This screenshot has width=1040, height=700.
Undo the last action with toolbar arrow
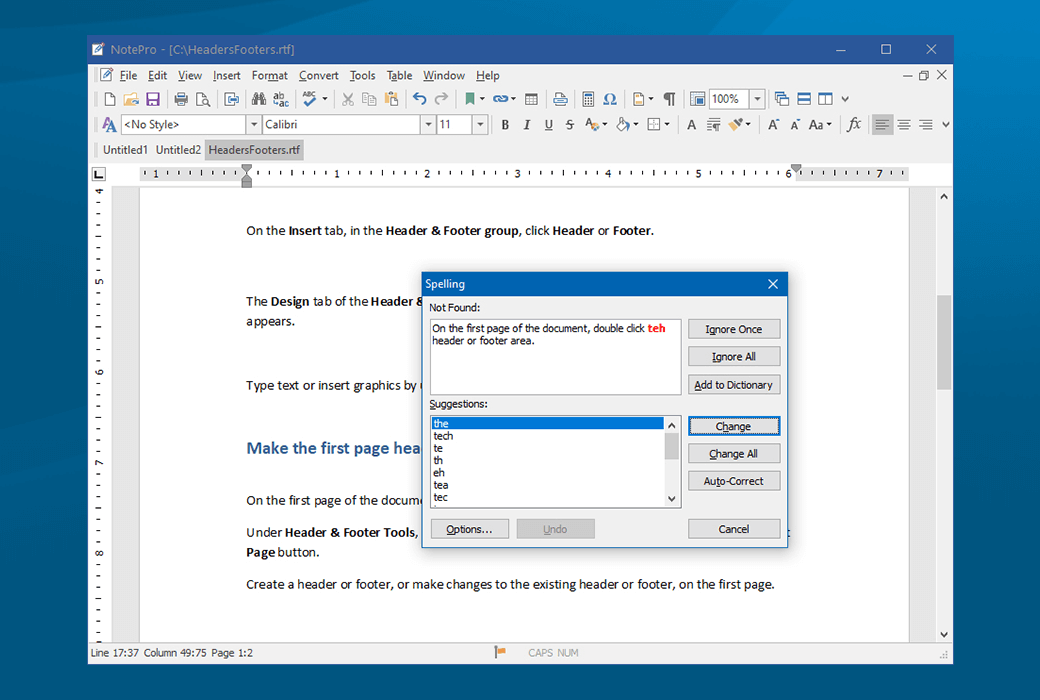[419, 100]
